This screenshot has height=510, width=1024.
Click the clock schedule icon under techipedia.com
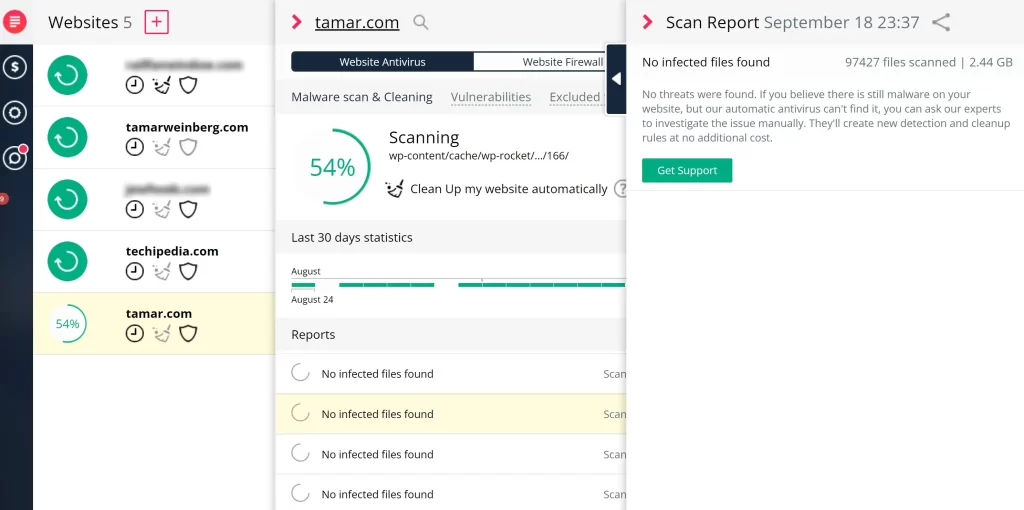click(135, 272)
